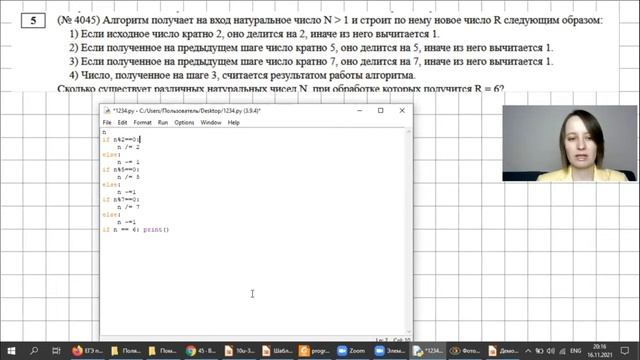This screenshot has height=360, width=640.
Task: Open the Format menu in IDLE
Action: (142, 122)
